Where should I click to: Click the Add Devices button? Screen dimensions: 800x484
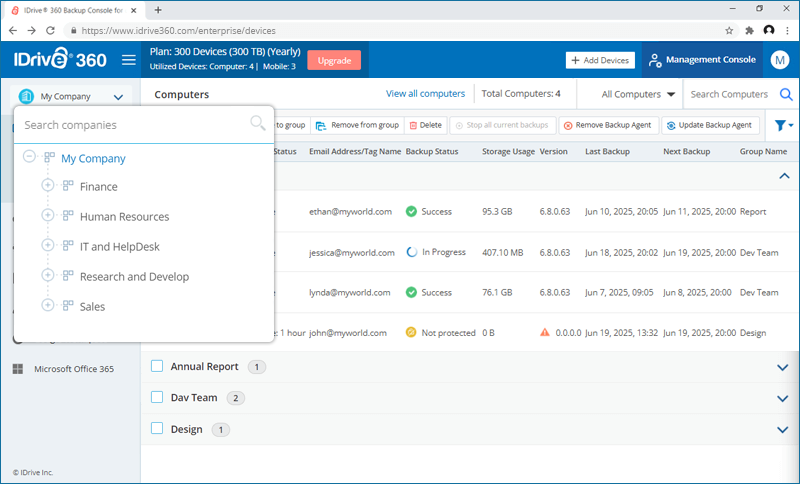[600, 60]
